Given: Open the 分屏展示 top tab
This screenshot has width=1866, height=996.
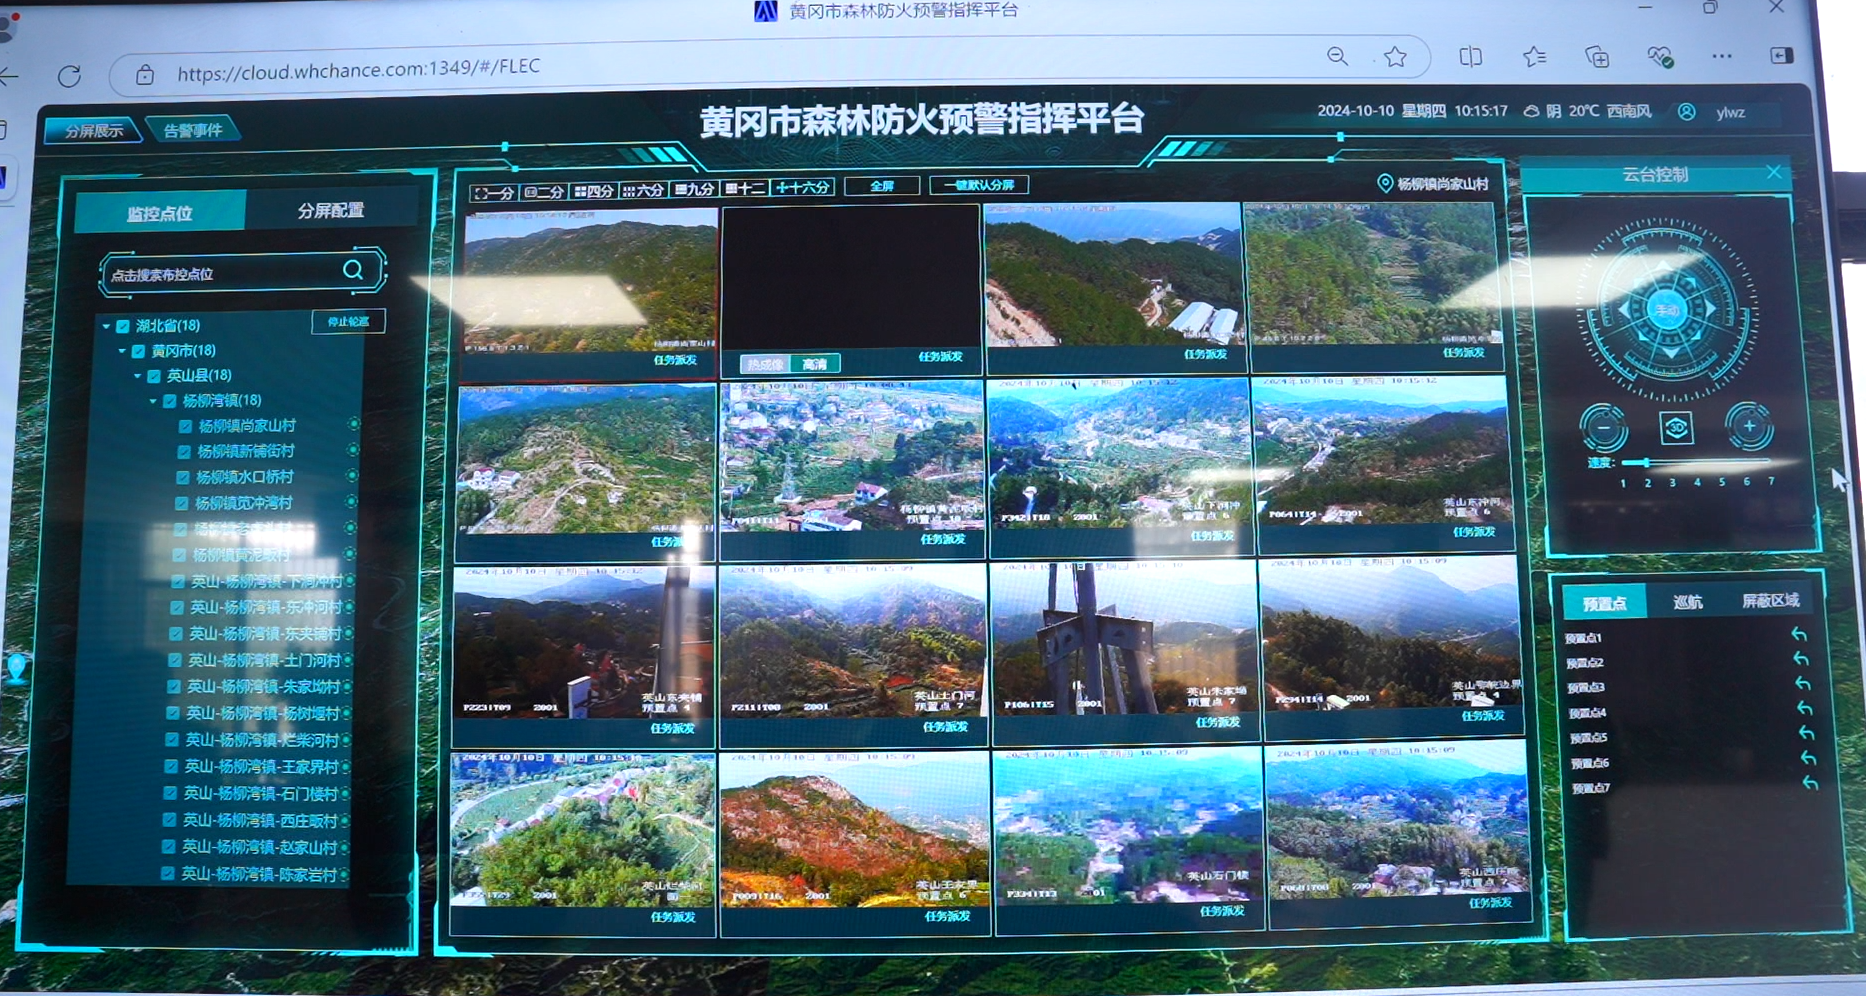Looking at the screenshot, I should coord(94,130).
